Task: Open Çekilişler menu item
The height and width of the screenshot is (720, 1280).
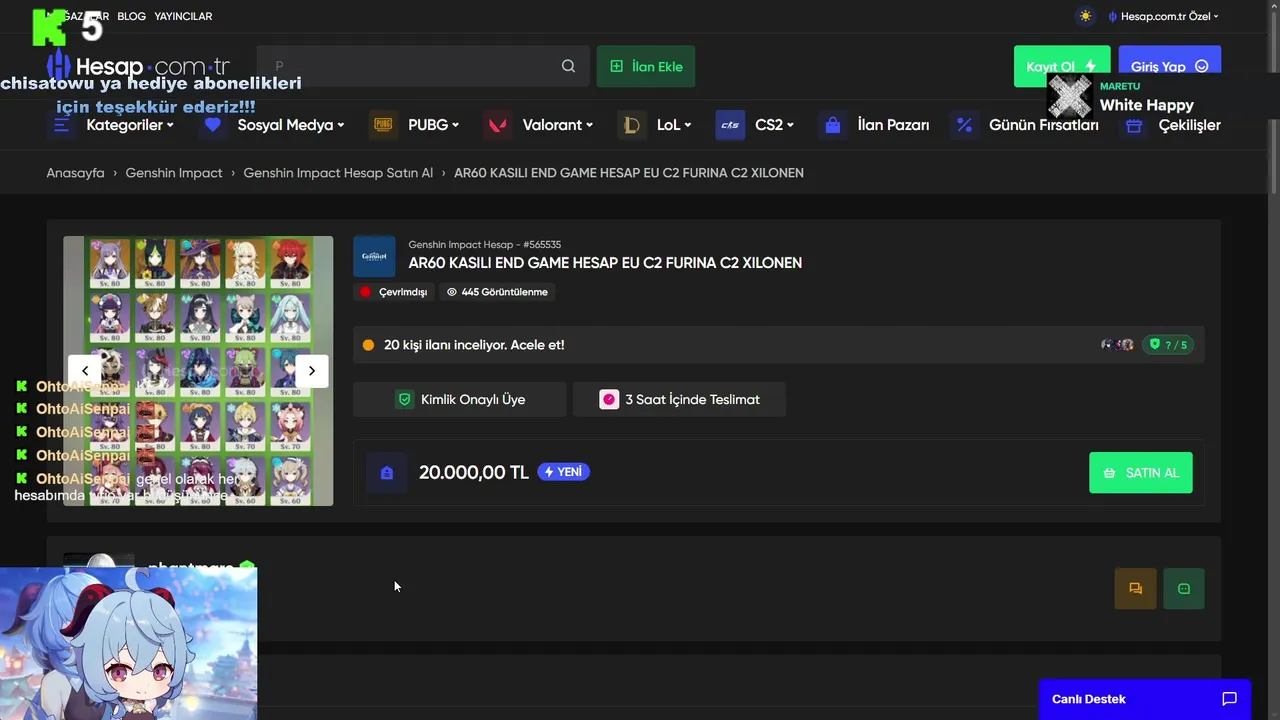Action: [1189, 125]
